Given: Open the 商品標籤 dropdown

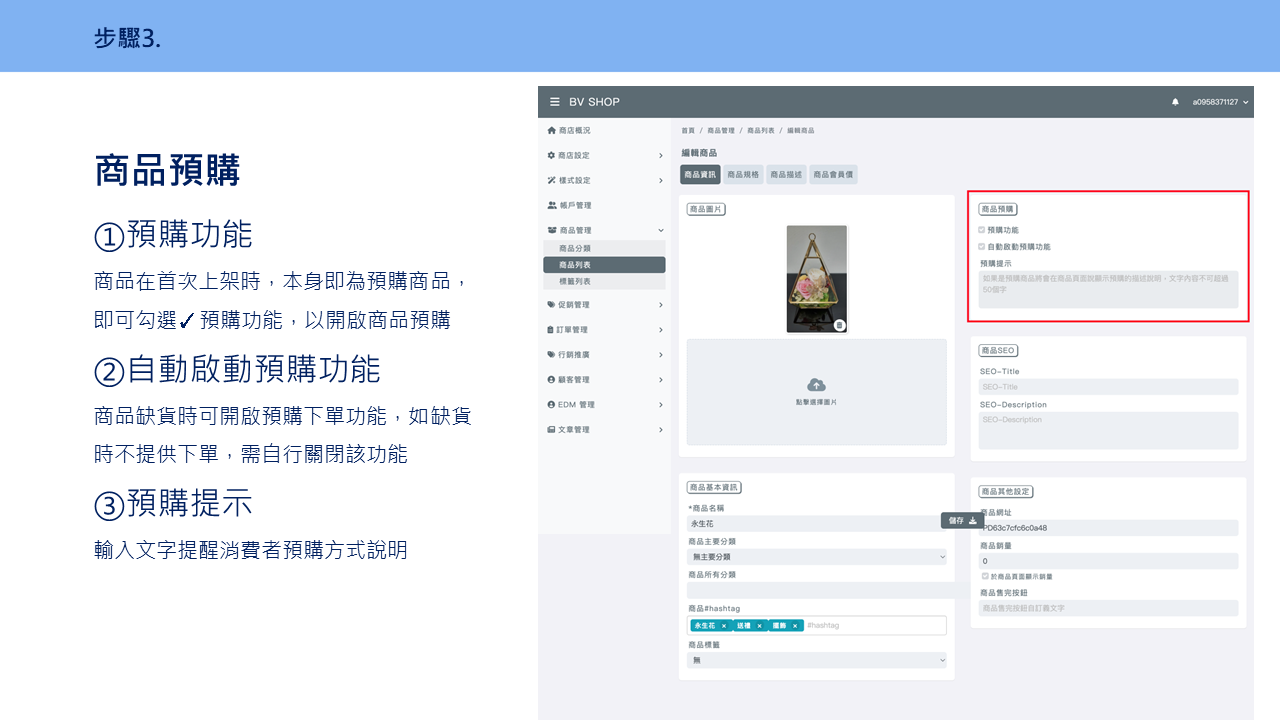Looking at the screenshot, I should click(x=816, y=660).
